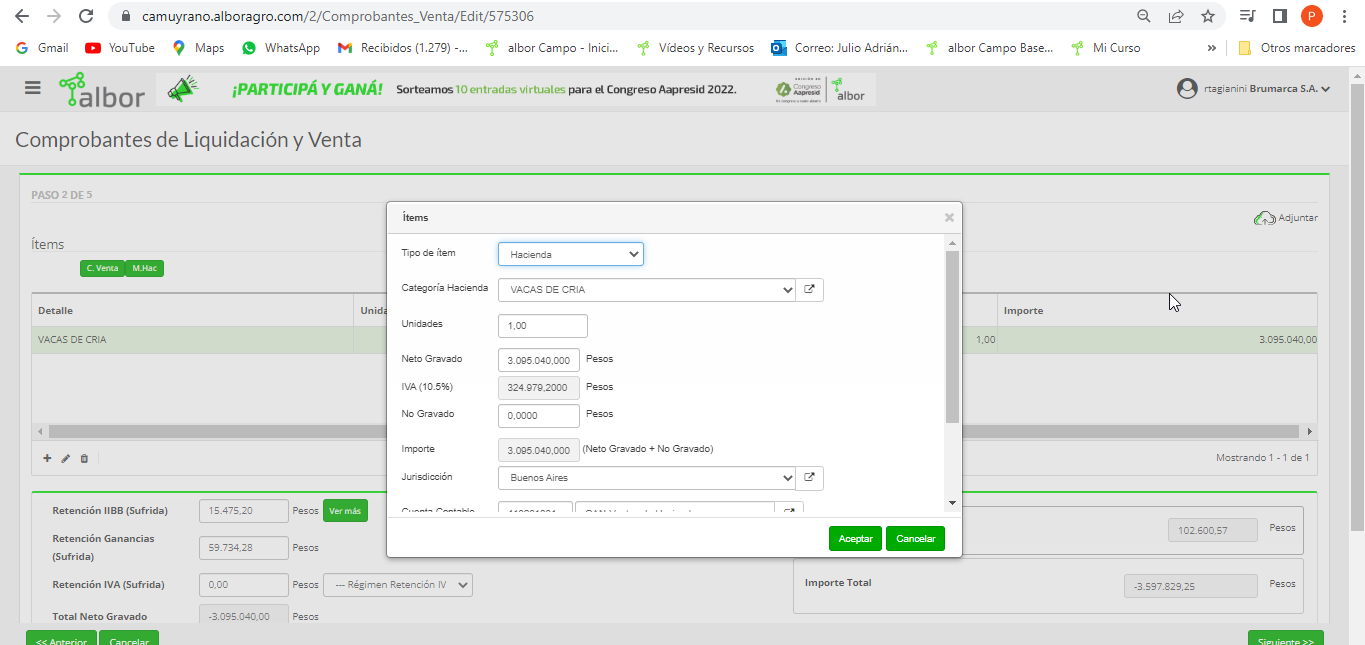Open external link next to Categoría Hacienda
This screenshot has height=645, width=1365.
810,290
